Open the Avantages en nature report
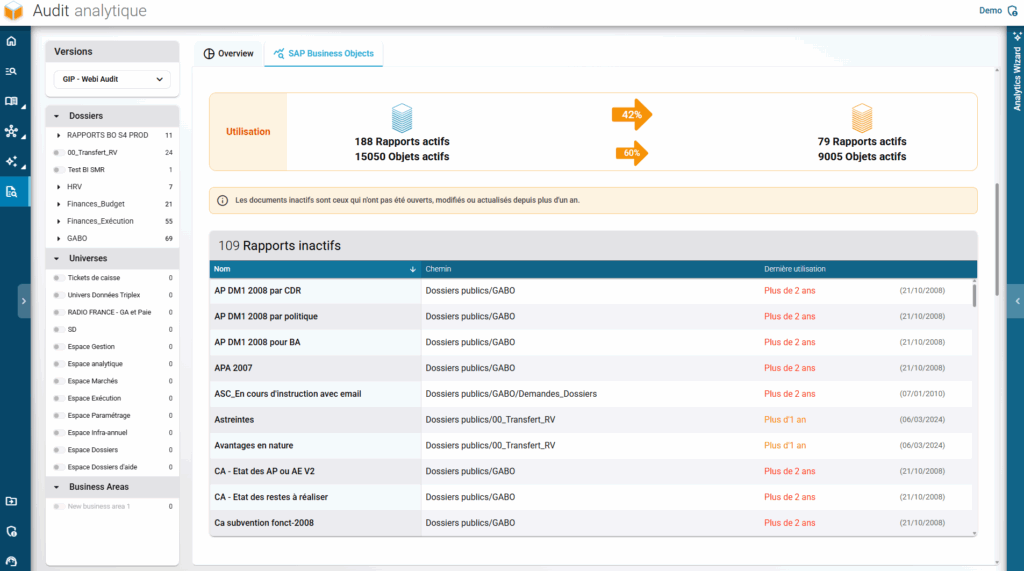 [x=253, y=446]
